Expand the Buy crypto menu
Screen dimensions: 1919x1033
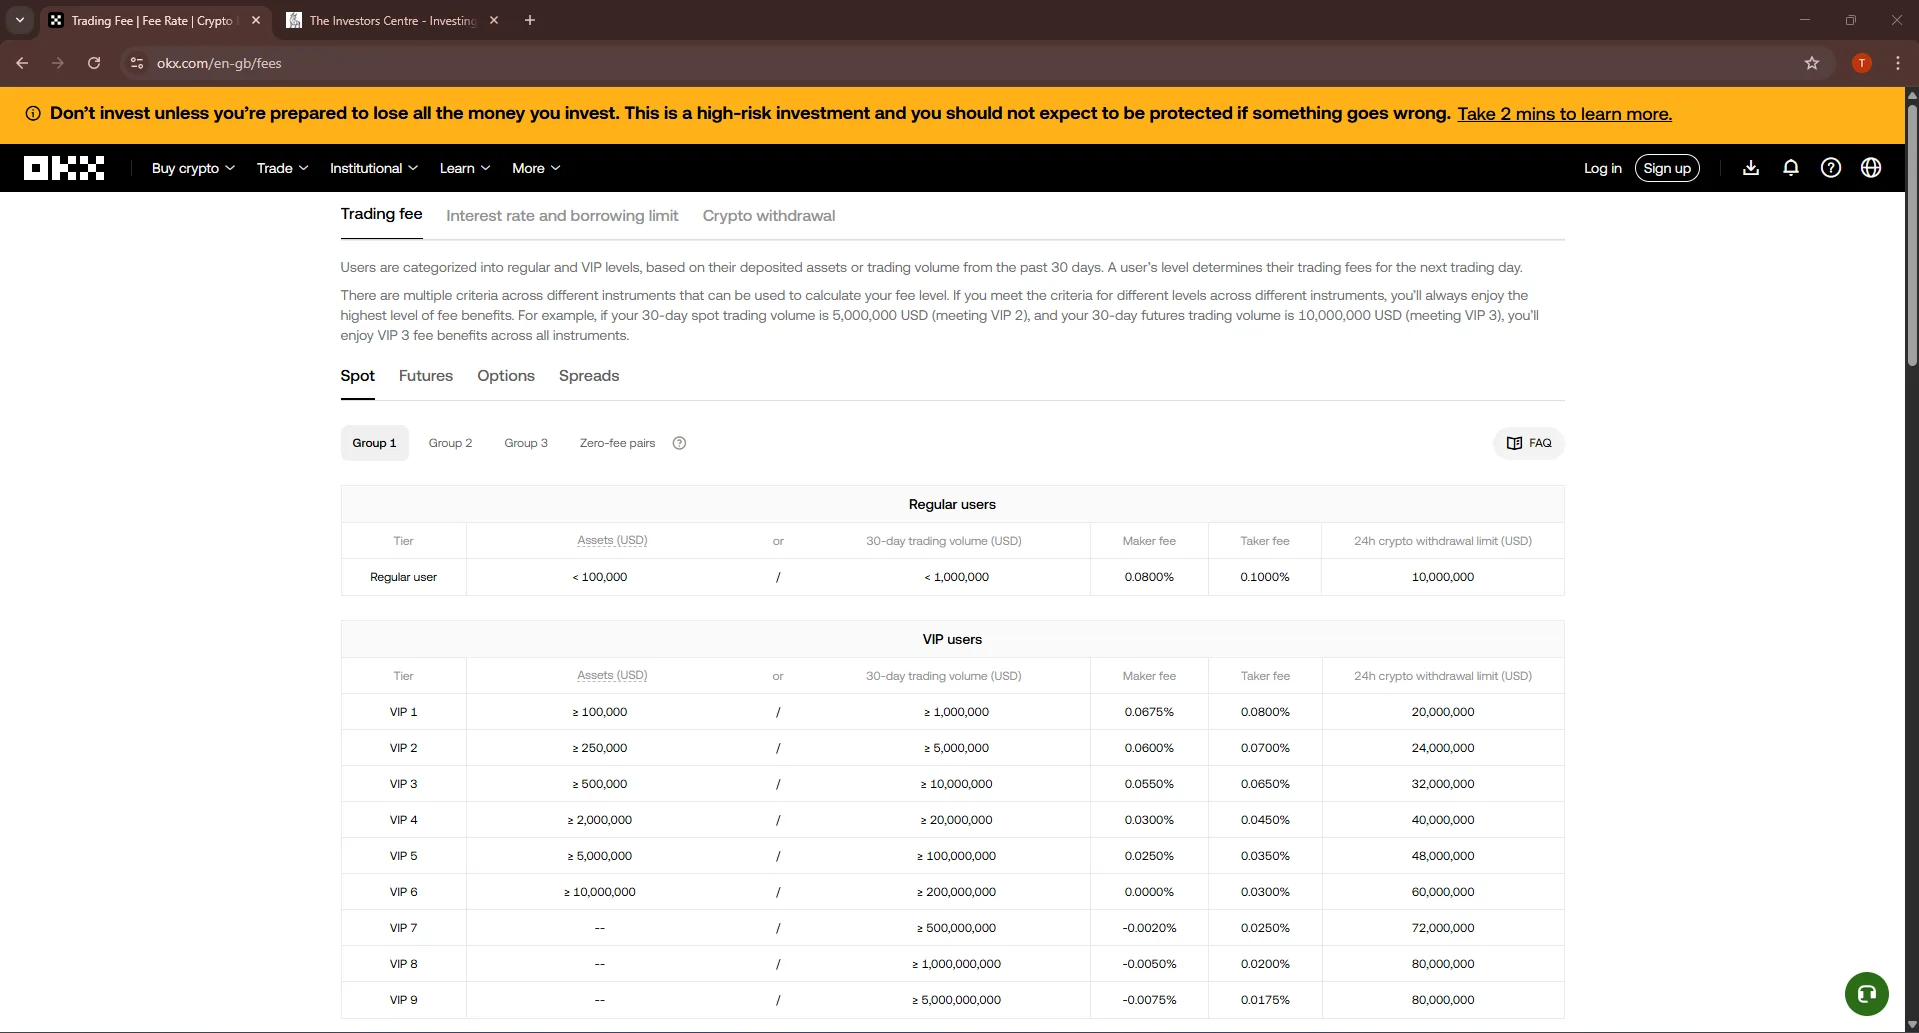pyautogui.click(x=193, y=168)
